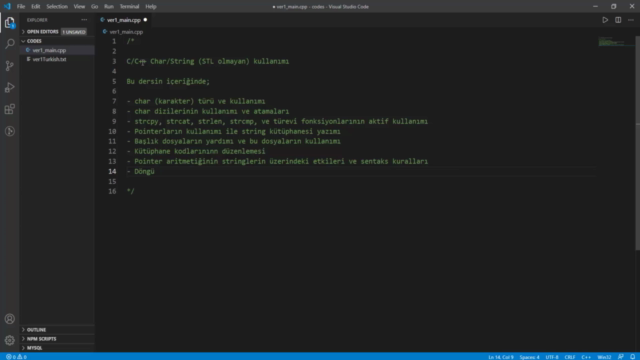Select ver1_main.cpp in the file tree
Screen dimensions: 640x360
click(x=57, y=50)
